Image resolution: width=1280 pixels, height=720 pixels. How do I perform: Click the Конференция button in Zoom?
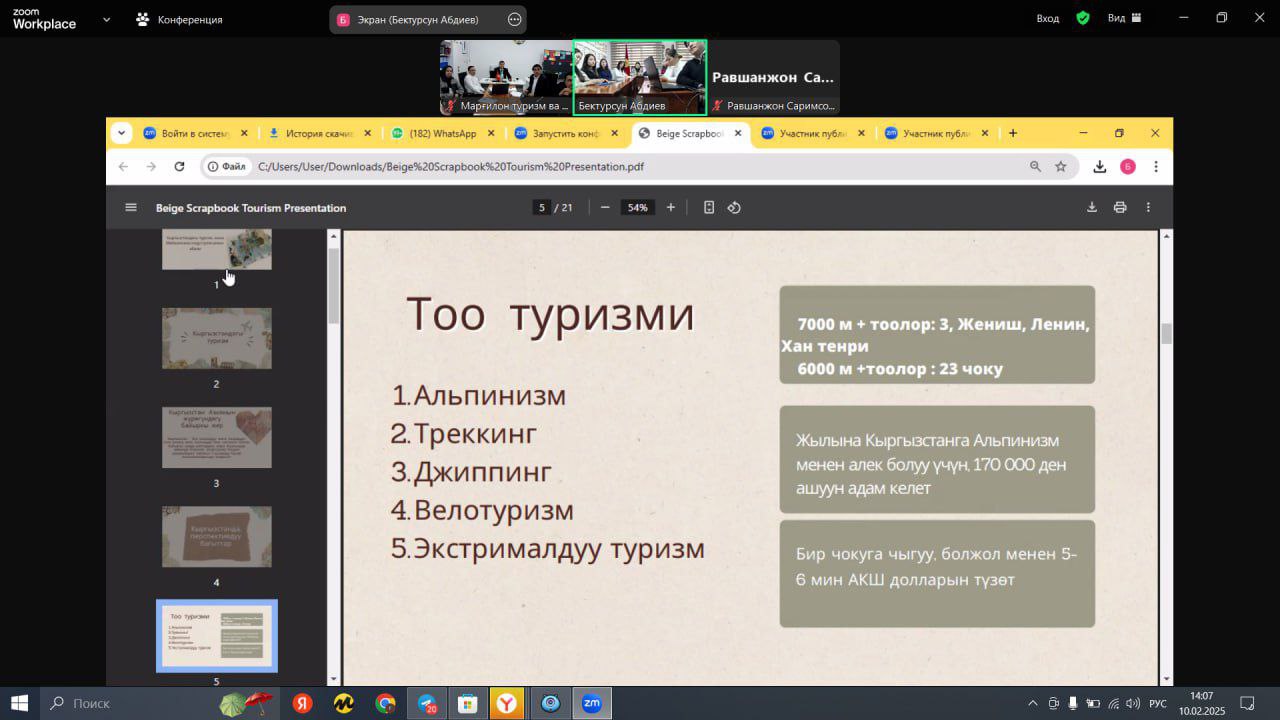[179, 19]
